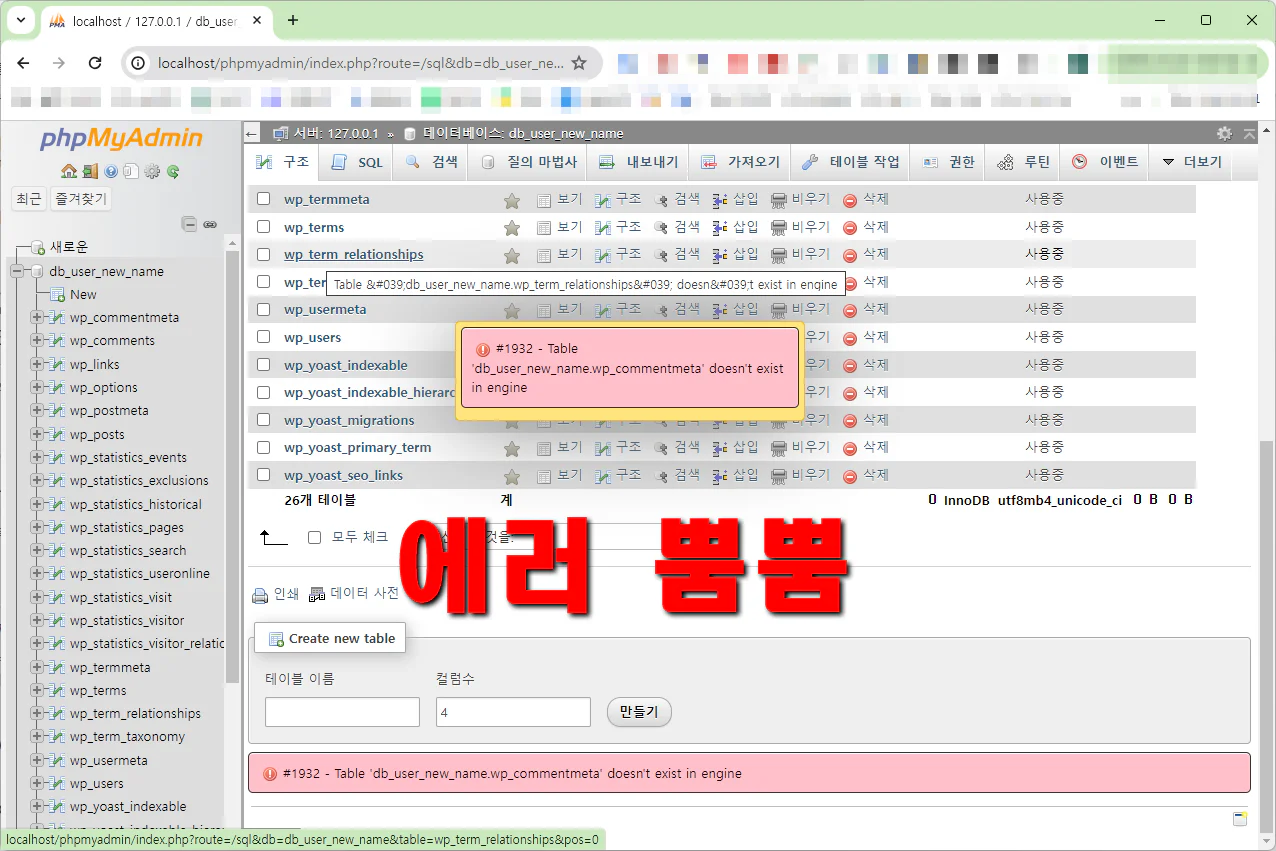This screenshot has height=851, width=1276.
Task: Switch to the 가져오기 tab
Action: pyautogui.click(x=741, y=162)
